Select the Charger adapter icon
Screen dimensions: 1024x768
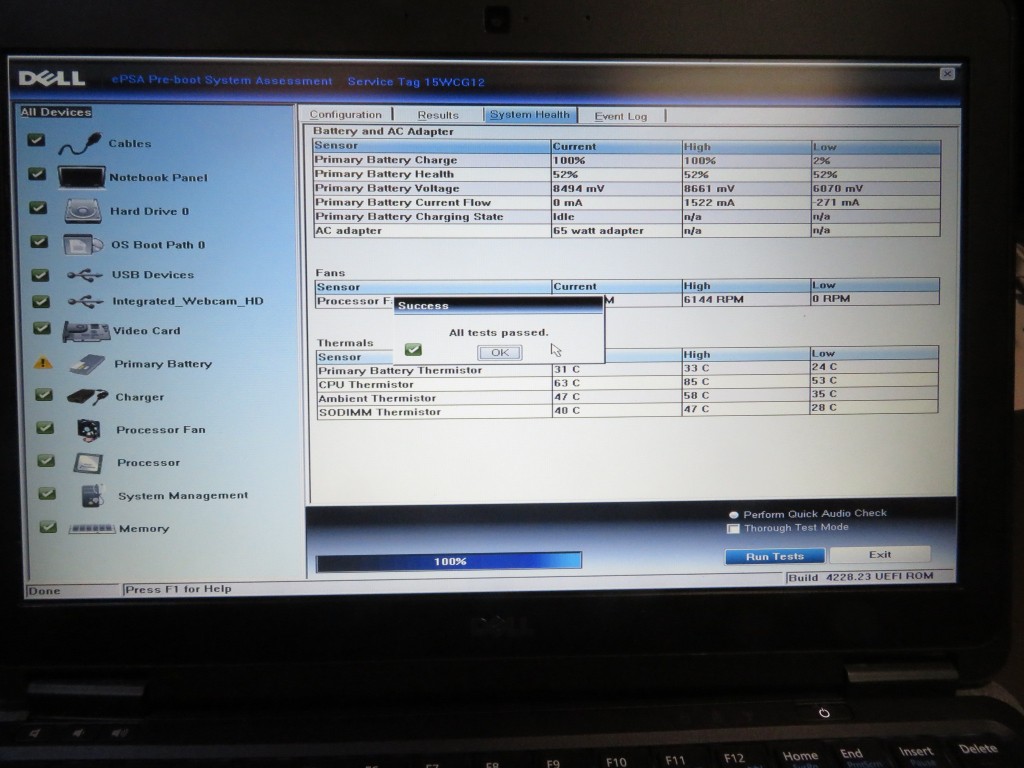pyautogui.click(x=87, y=396)
